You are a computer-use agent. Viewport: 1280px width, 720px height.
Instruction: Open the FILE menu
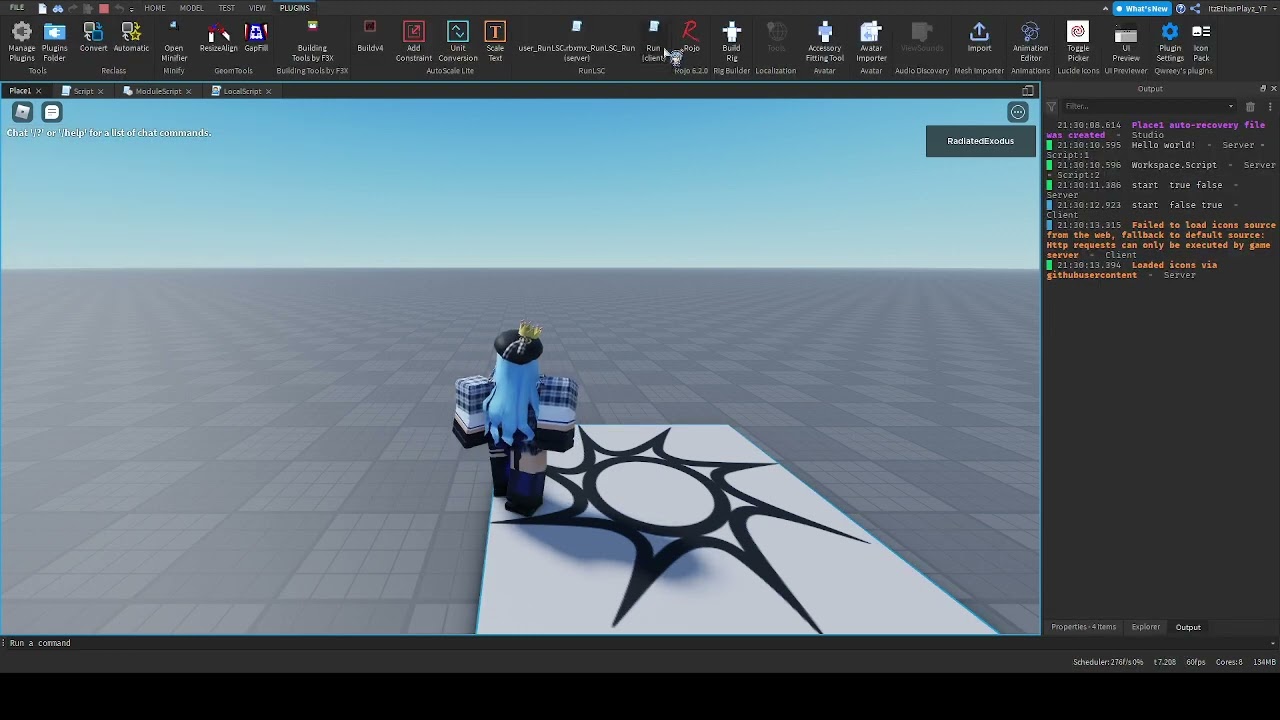click(x=17, y=8)
